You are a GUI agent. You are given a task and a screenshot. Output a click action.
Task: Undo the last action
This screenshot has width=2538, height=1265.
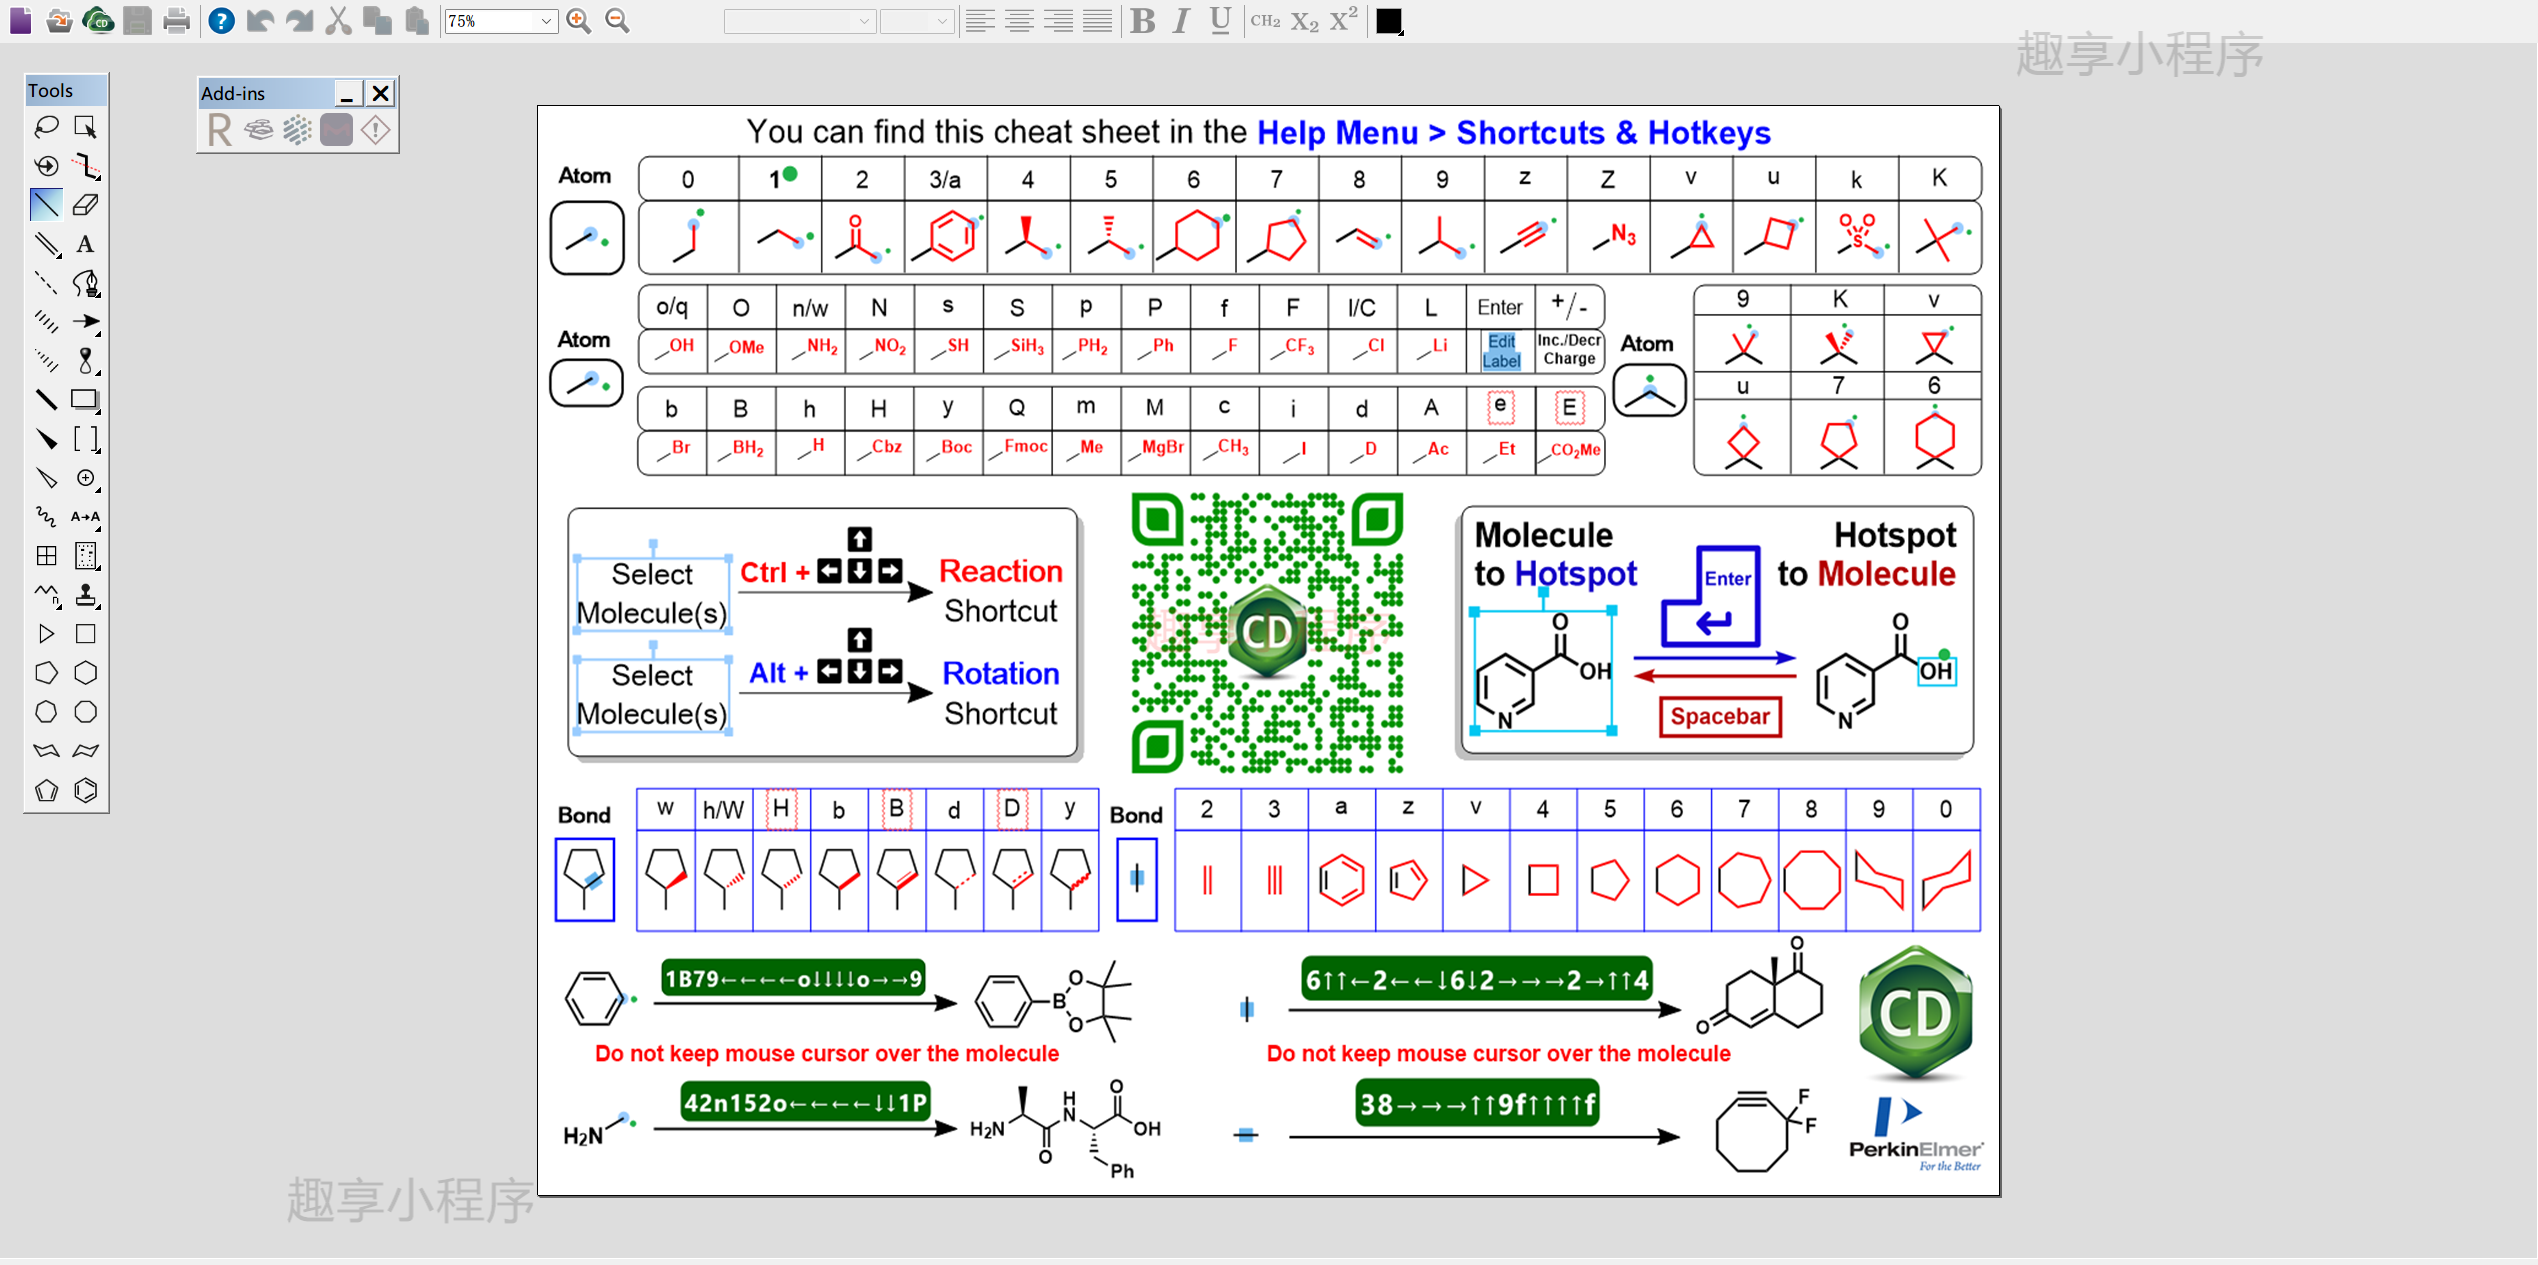pyautogui.click(x=260, y=20)
